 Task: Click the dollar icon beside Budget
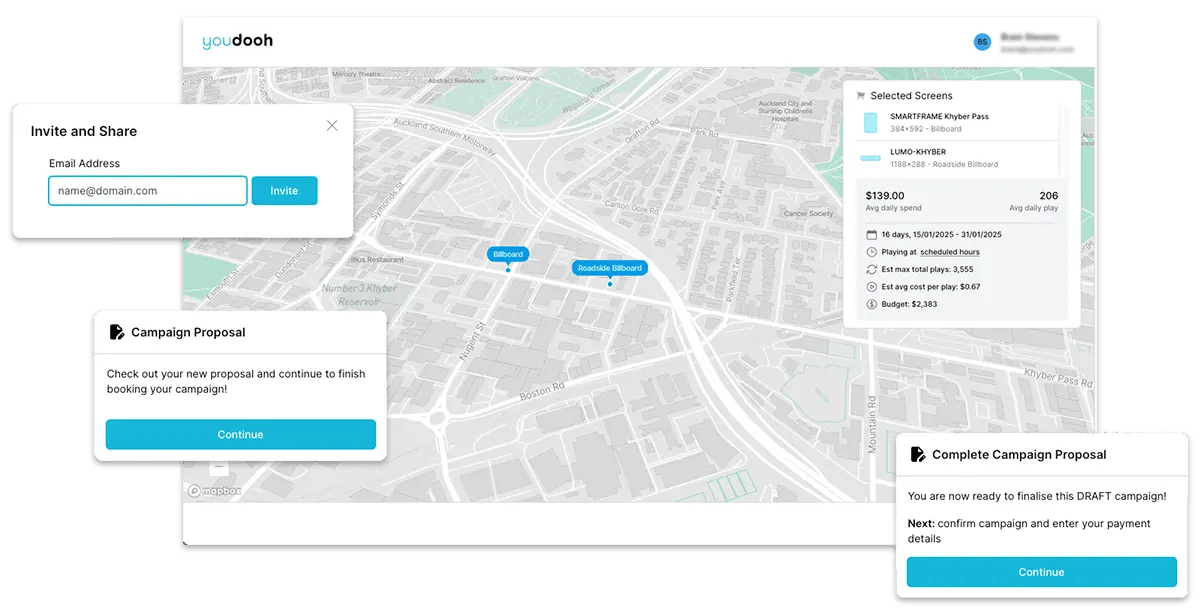pyautogui.click(x=871, y=304)
